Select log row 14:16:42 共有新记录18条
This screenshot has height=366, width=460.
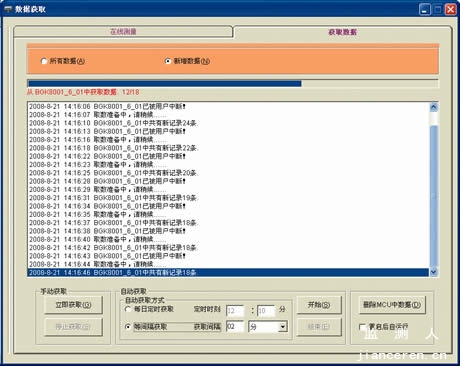point(228,247)
